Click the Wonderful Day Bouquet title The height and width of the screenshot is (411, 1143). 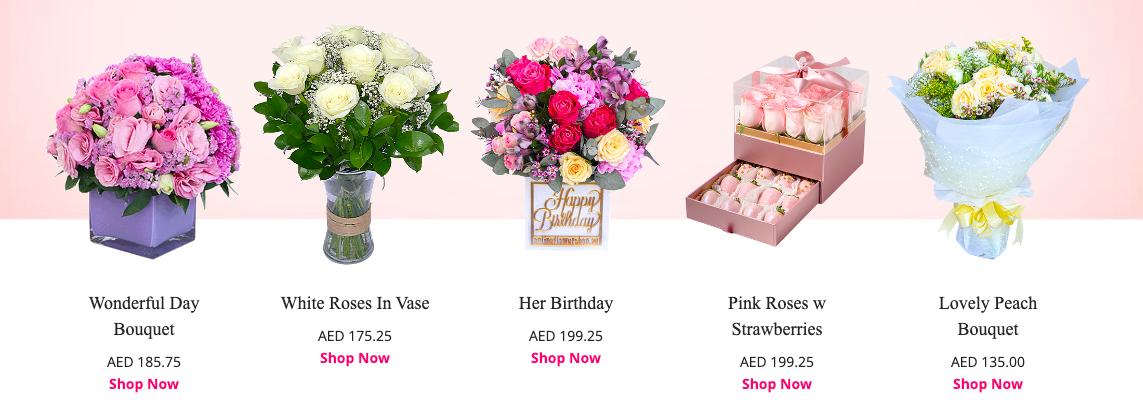point(144,316)
